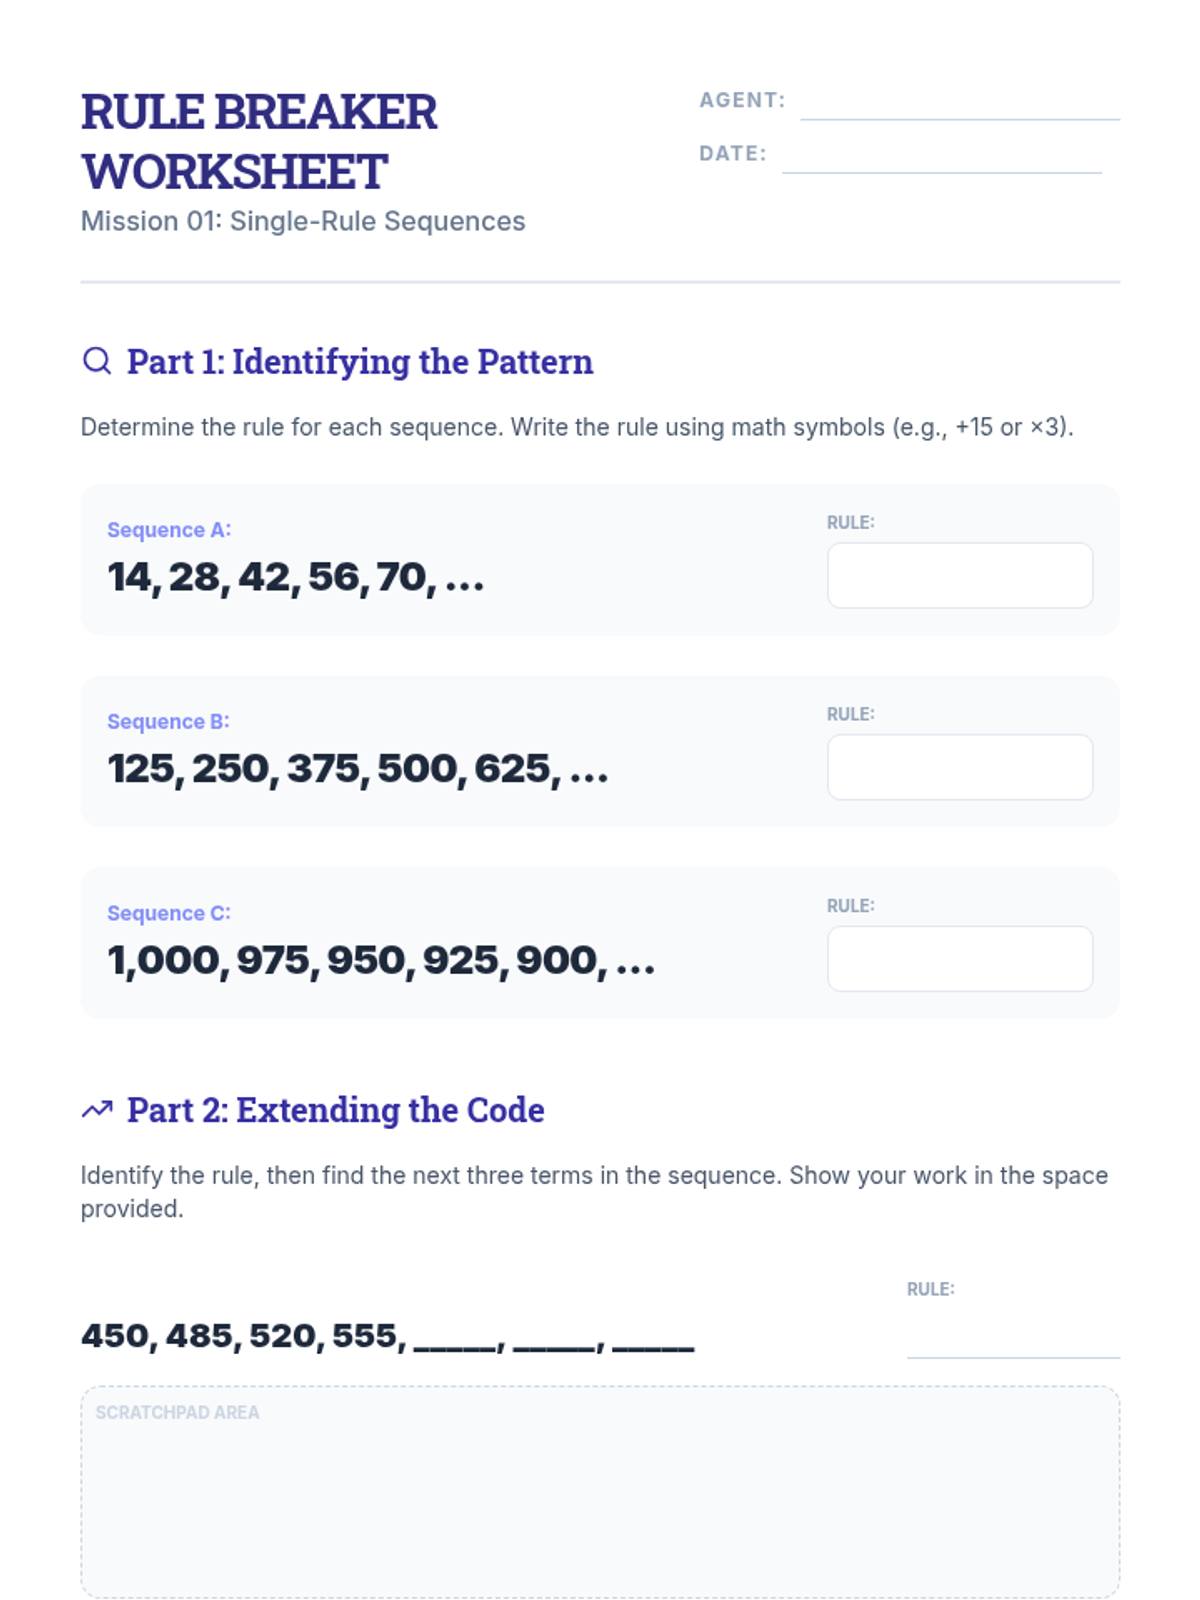1200x1600 pixels.
Task: Click the Part 2 rule answer line
Action: (1012, 1338)
